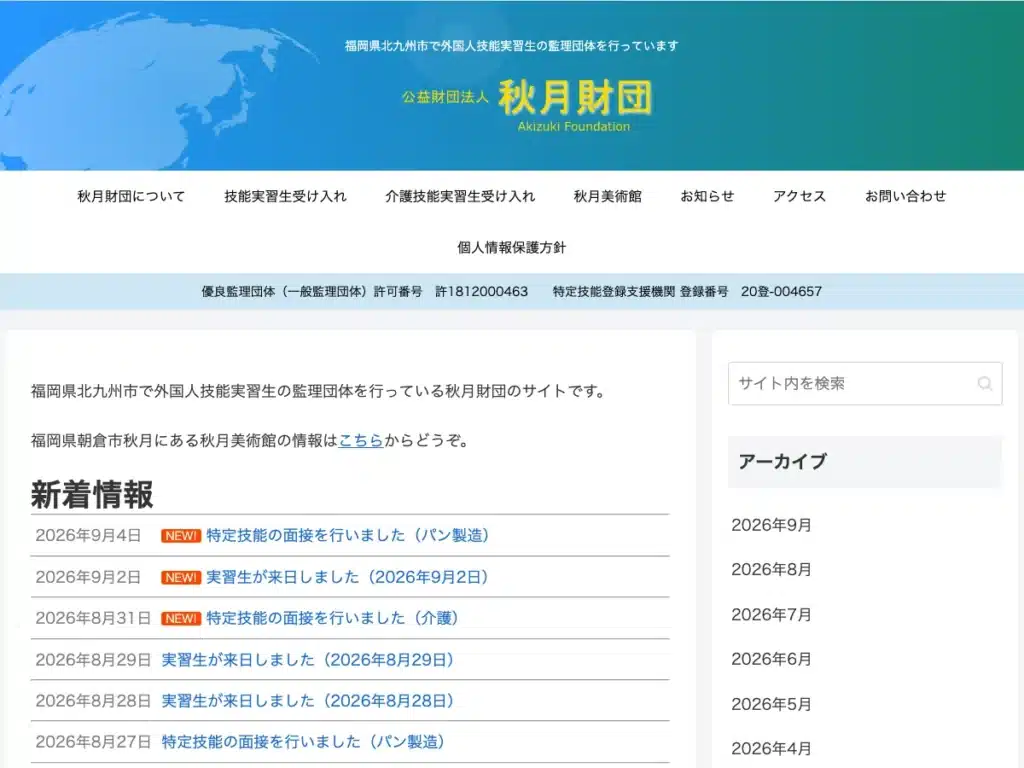Open アクセス menu item
1024x768 pixels.
click(799, 196)
